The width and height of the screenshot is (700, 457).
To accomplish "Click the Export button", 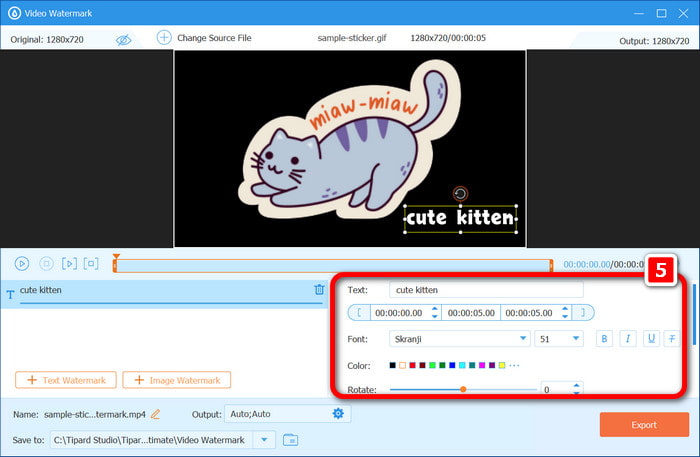I will point(644,424).
